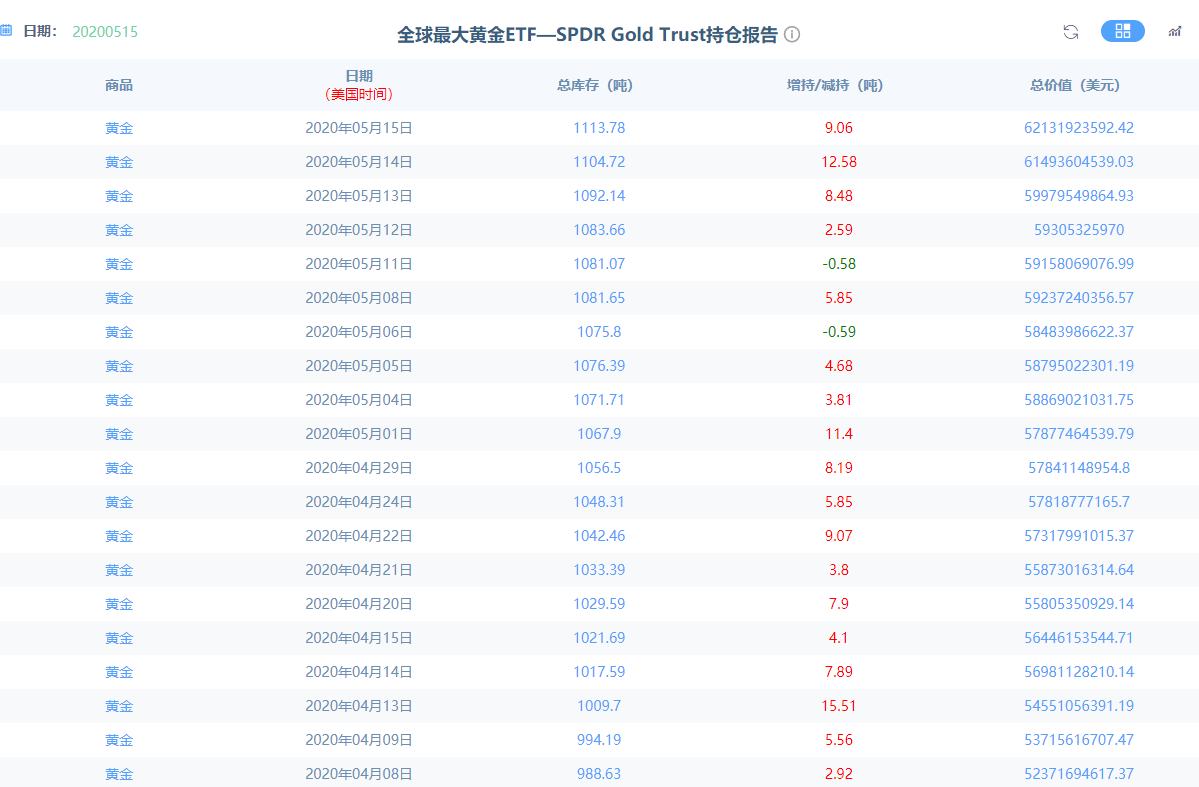
Task: Click 黄金 in the 2020年04月22日 row
Action: pos(119,536)
